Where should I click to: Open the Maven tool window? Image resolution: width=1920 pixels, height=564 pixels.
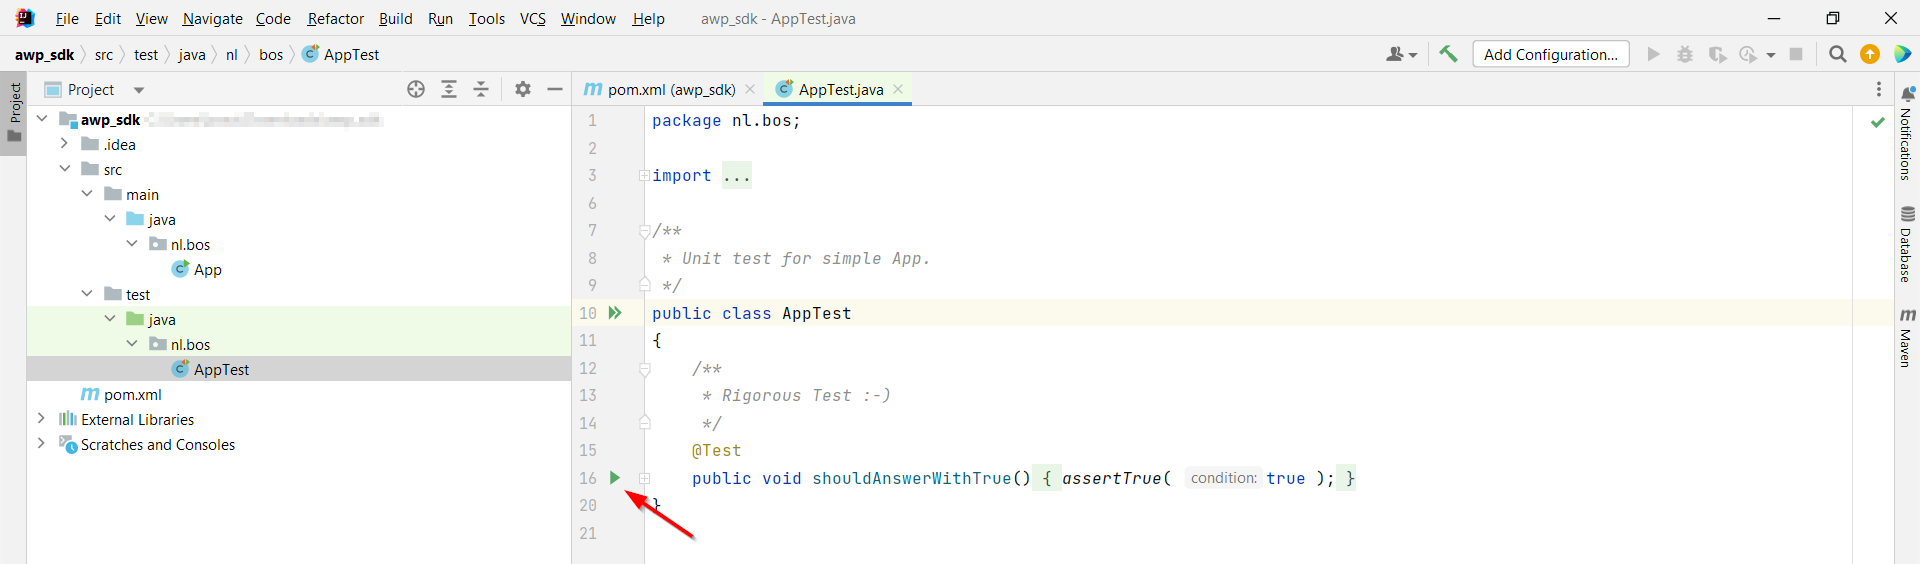point(1907,338)
